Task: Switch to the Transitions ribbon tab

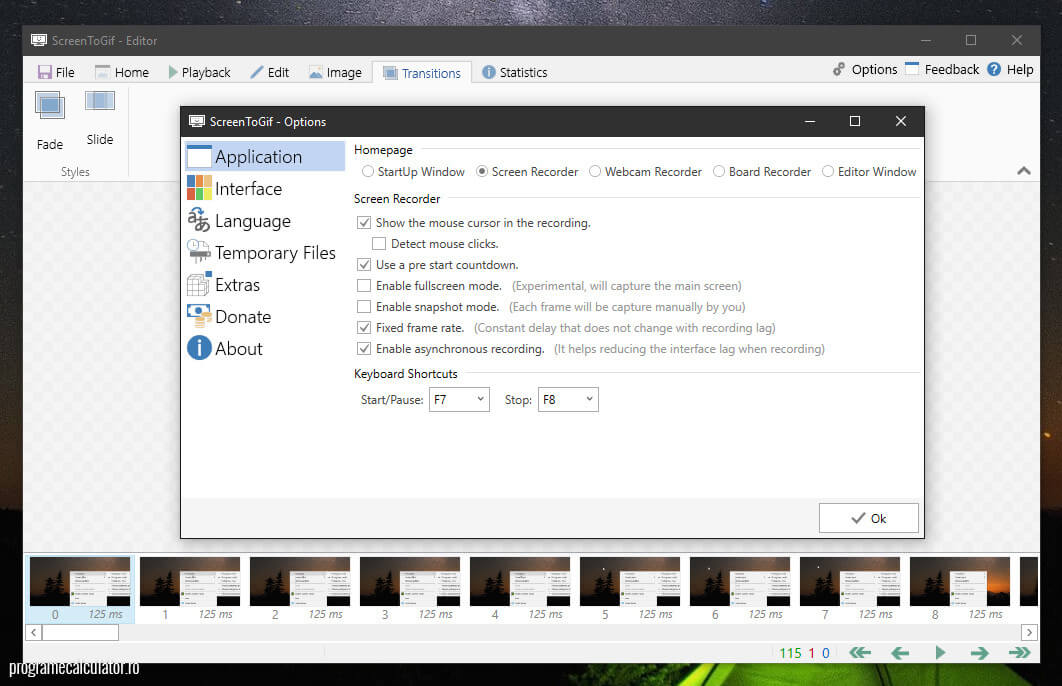Action: 421,72
